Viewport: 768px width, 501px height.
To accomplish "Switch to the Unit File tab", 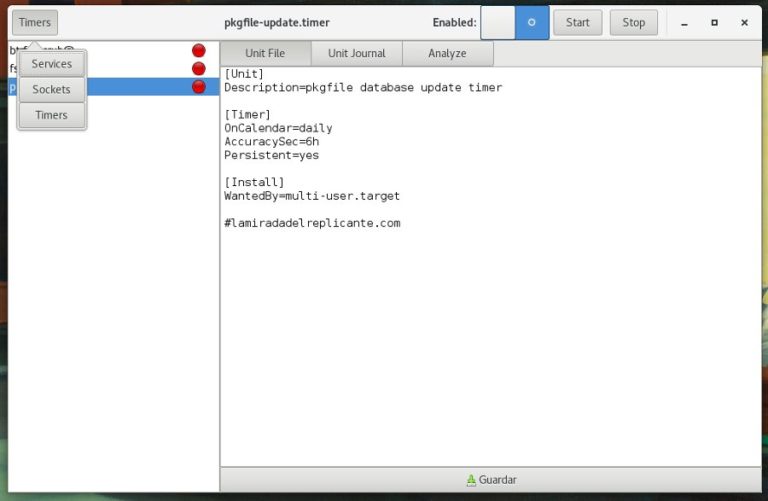I will pos(265,53).
